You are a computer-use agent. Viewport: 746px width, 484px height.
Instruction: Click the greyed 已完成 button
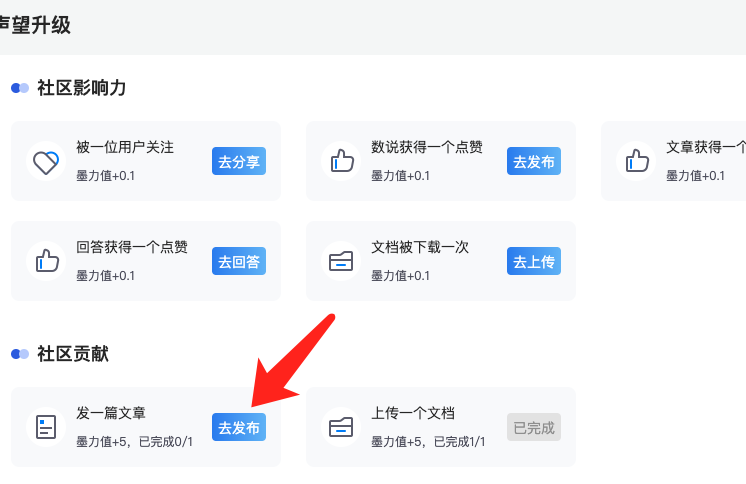coord(533,427)
